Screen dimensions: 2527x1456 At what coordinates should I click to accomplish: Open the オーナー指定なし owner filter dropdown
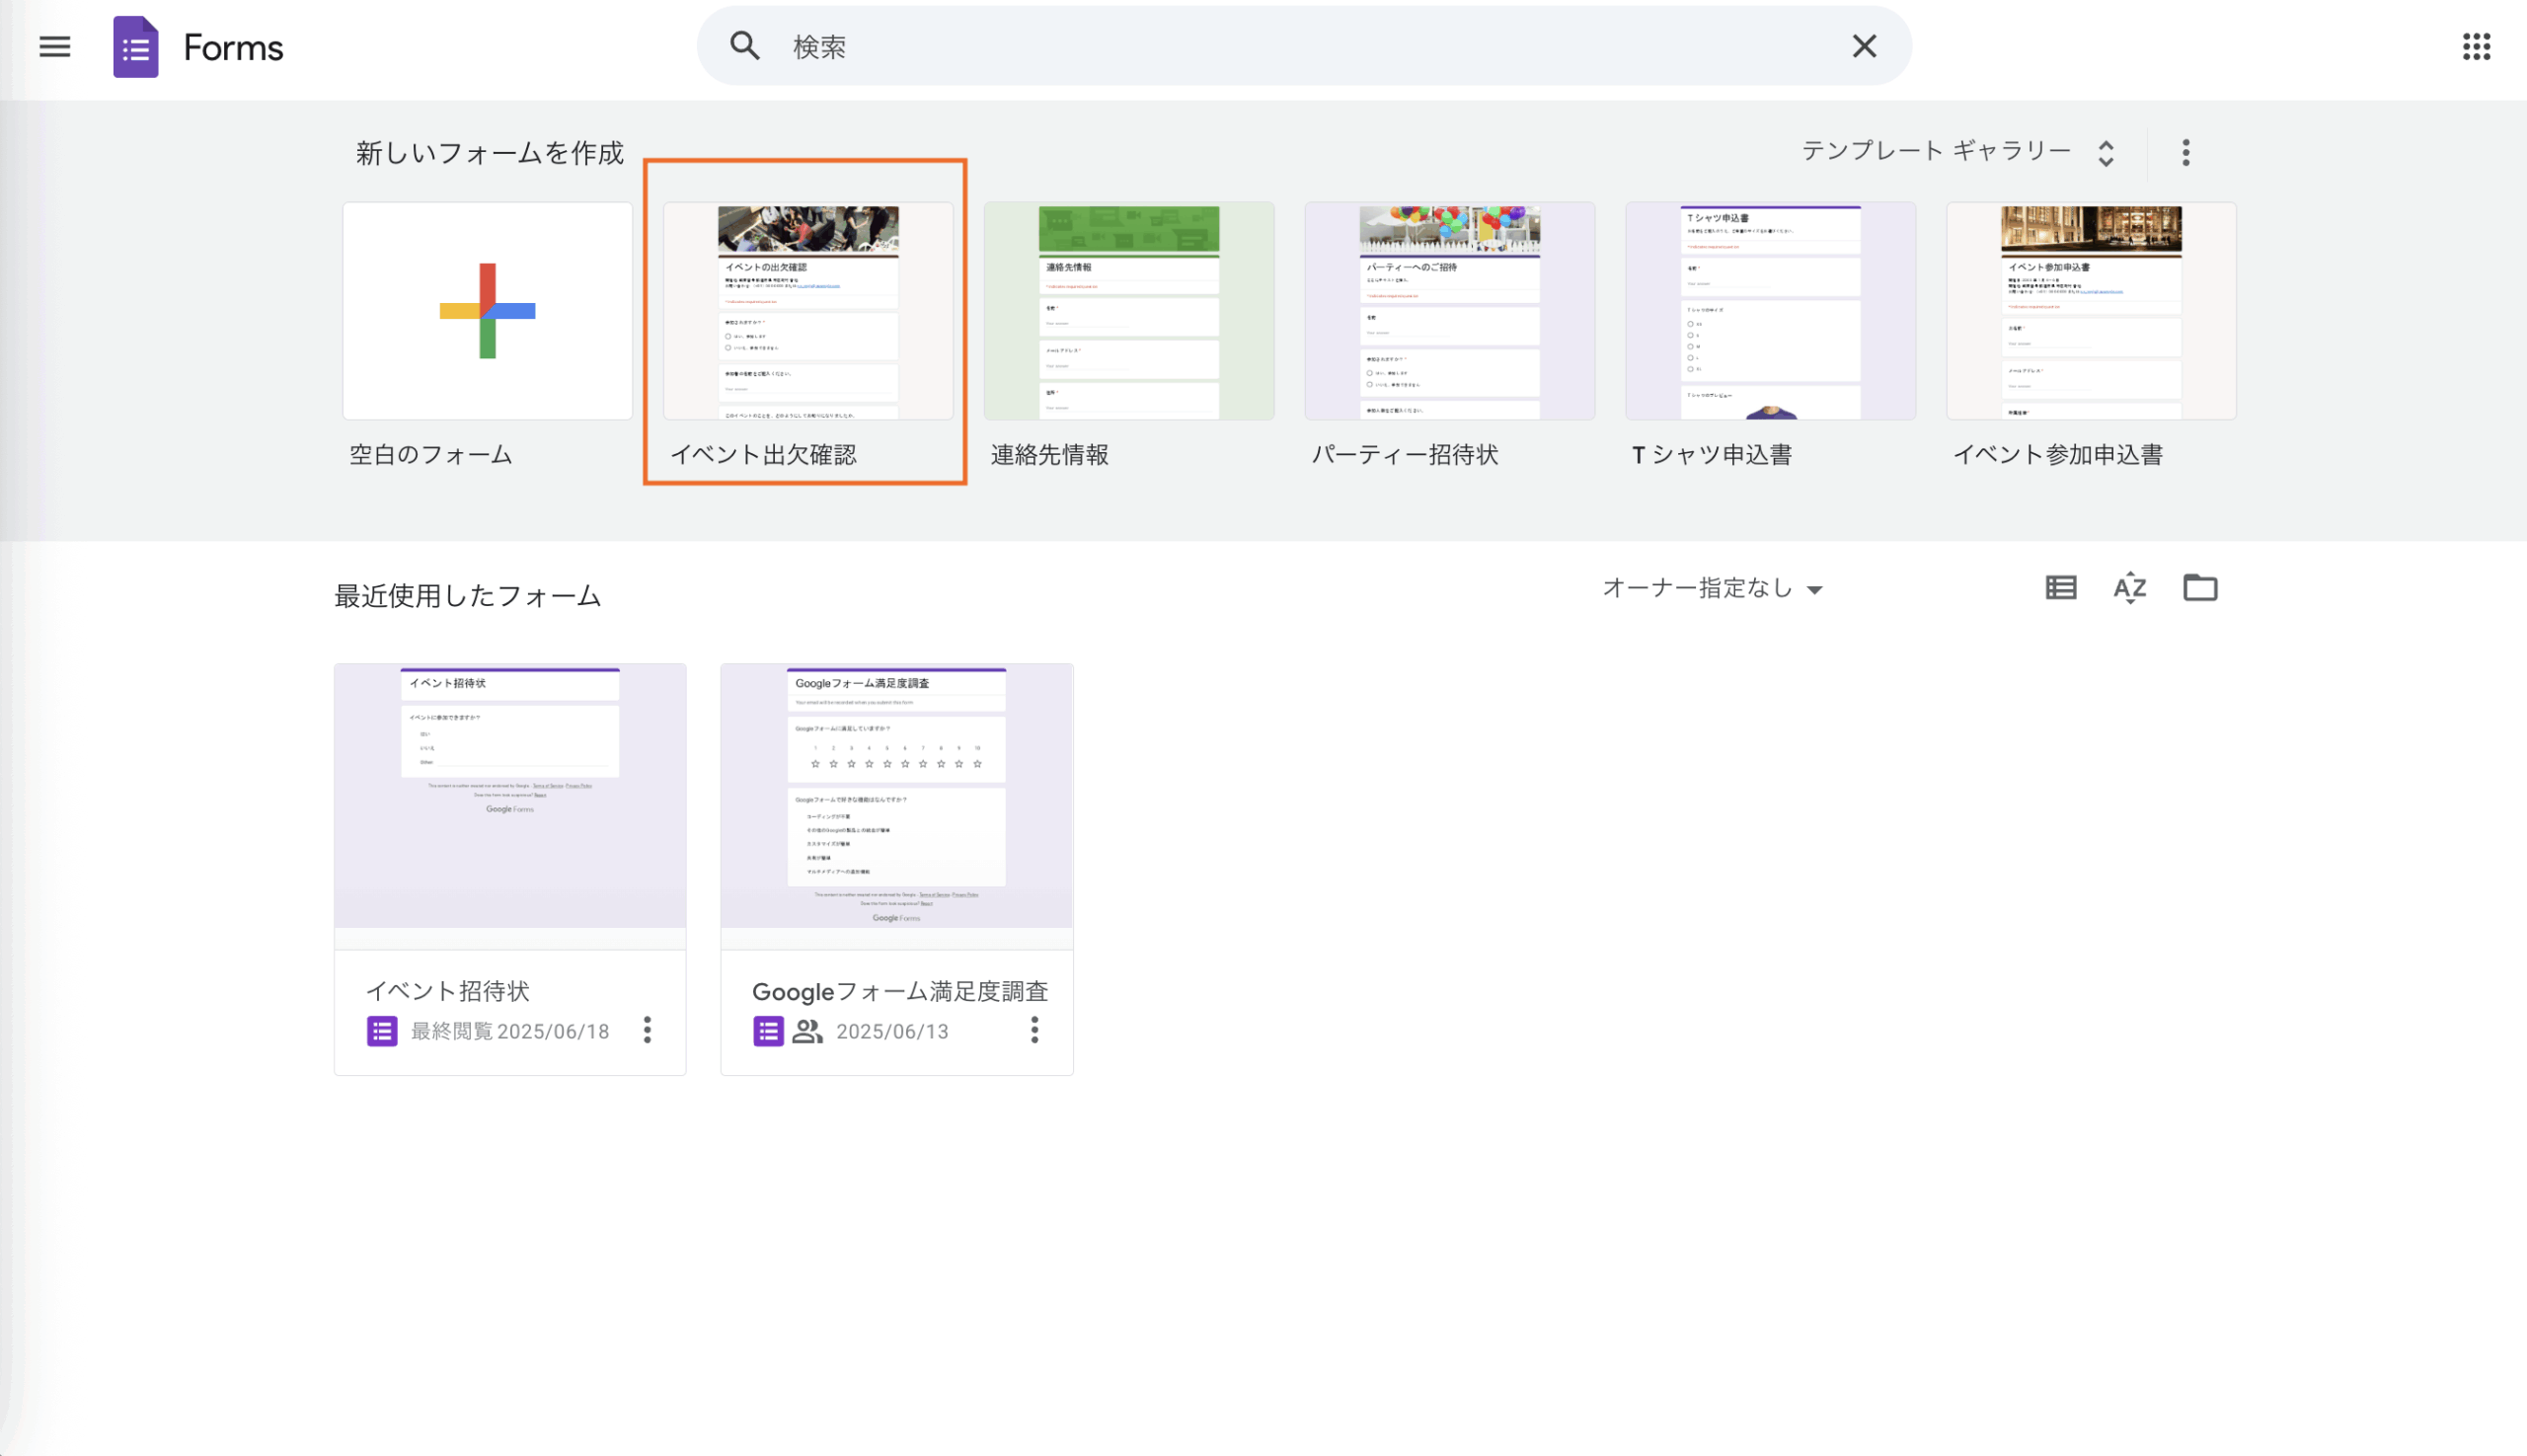1712,588
